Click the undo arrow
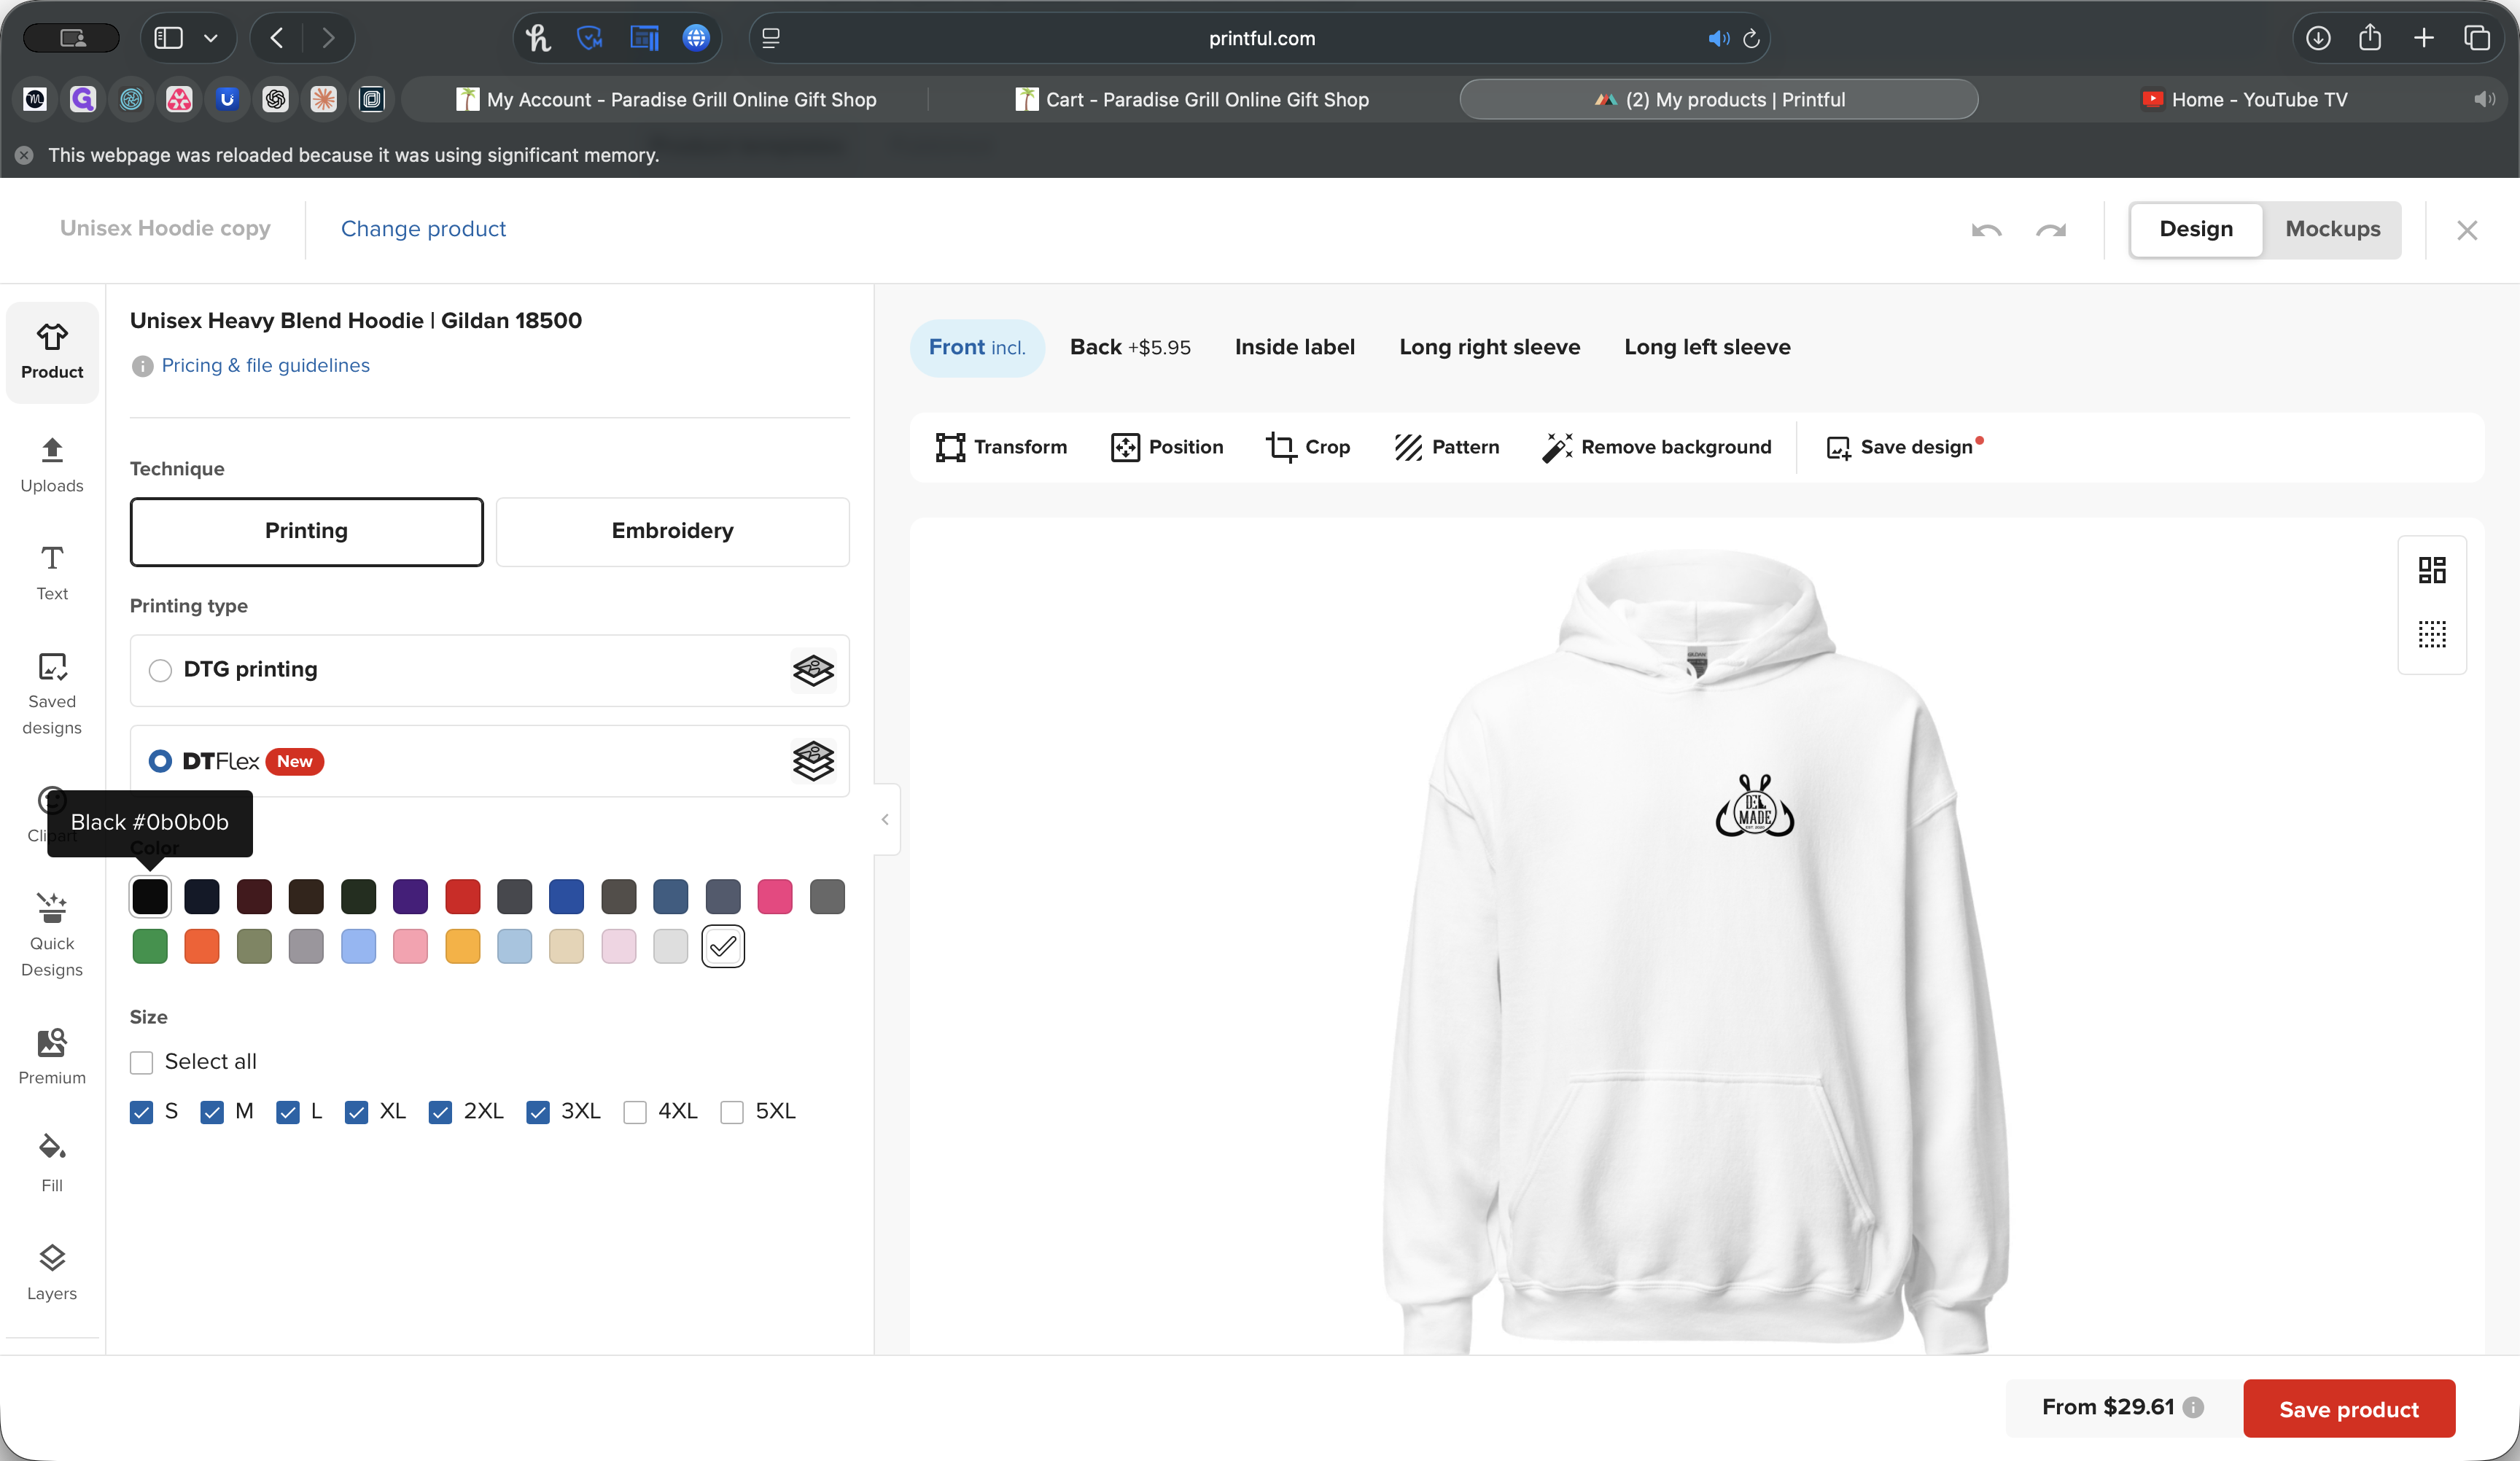The image size is (2520, 1461). [1986, 230]
